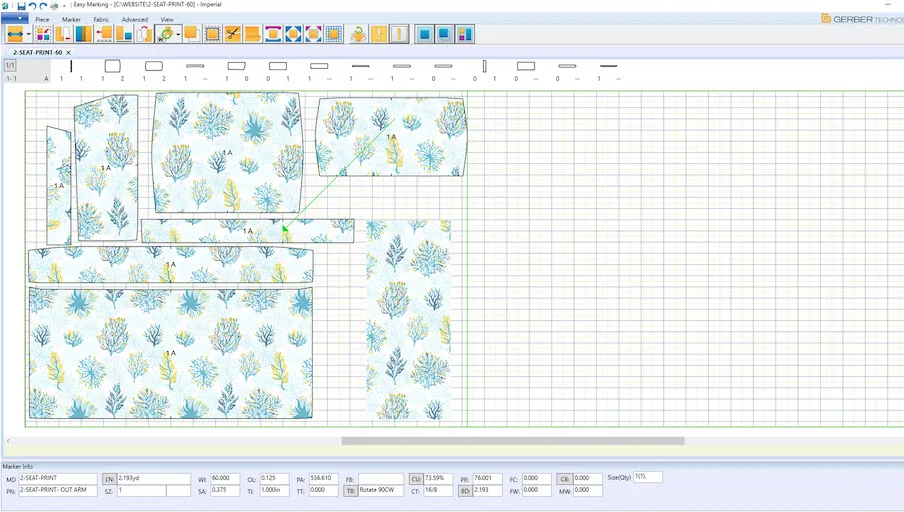
Task: Select the horizontal double-arrow move tool
Action: click(14, 34)
